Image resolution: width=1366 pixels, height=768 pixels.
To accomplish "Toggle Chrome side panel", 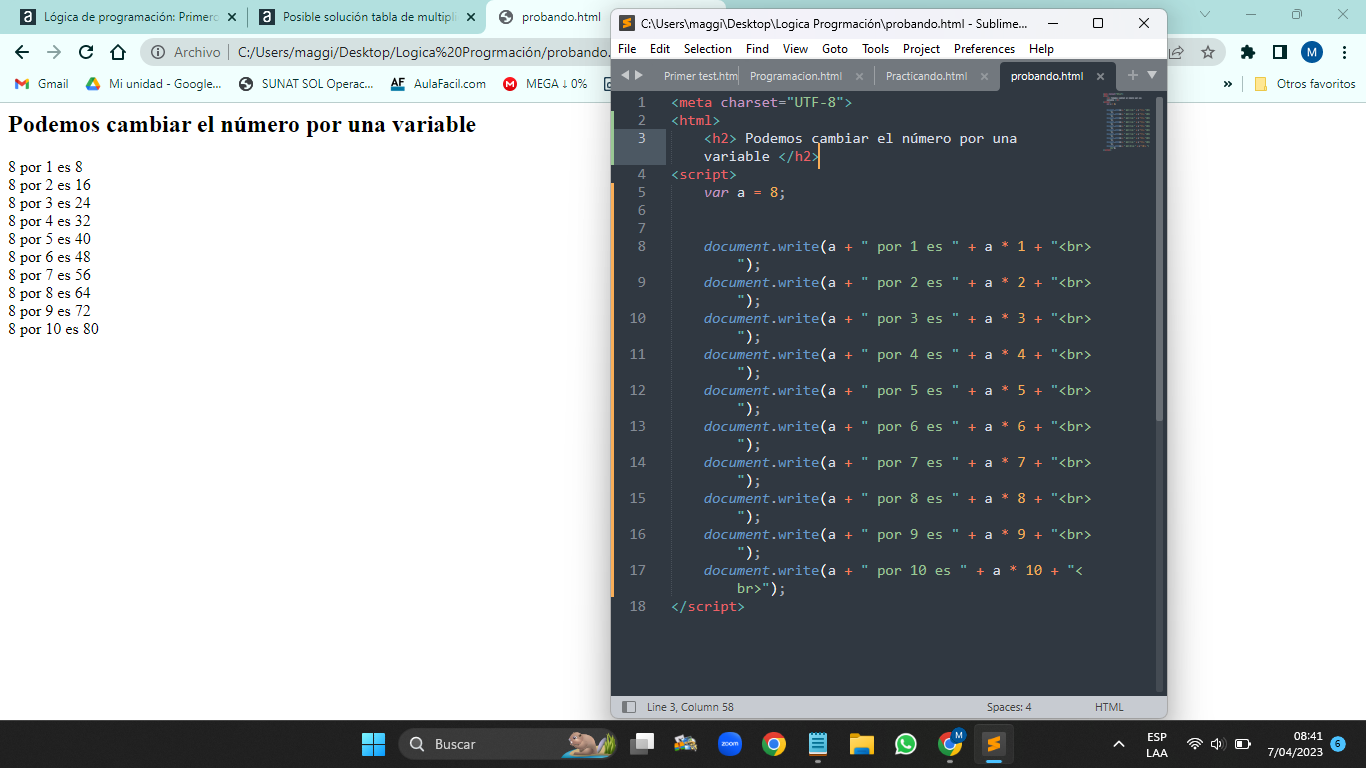I will [x=1279, y=52].
